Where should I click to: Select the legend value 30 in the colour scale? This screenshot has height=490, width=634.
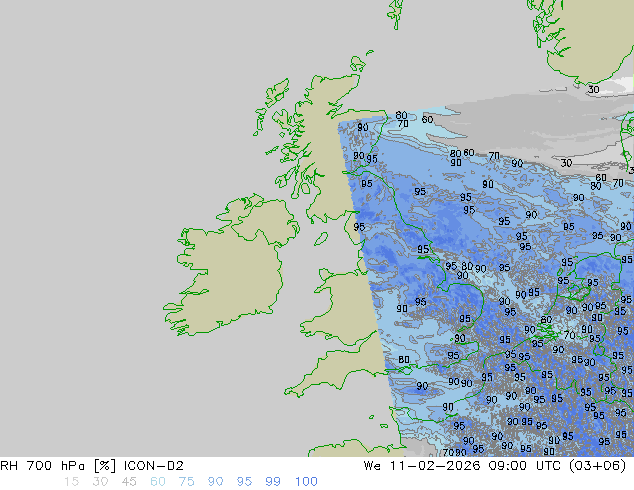(x=100, y=482)
